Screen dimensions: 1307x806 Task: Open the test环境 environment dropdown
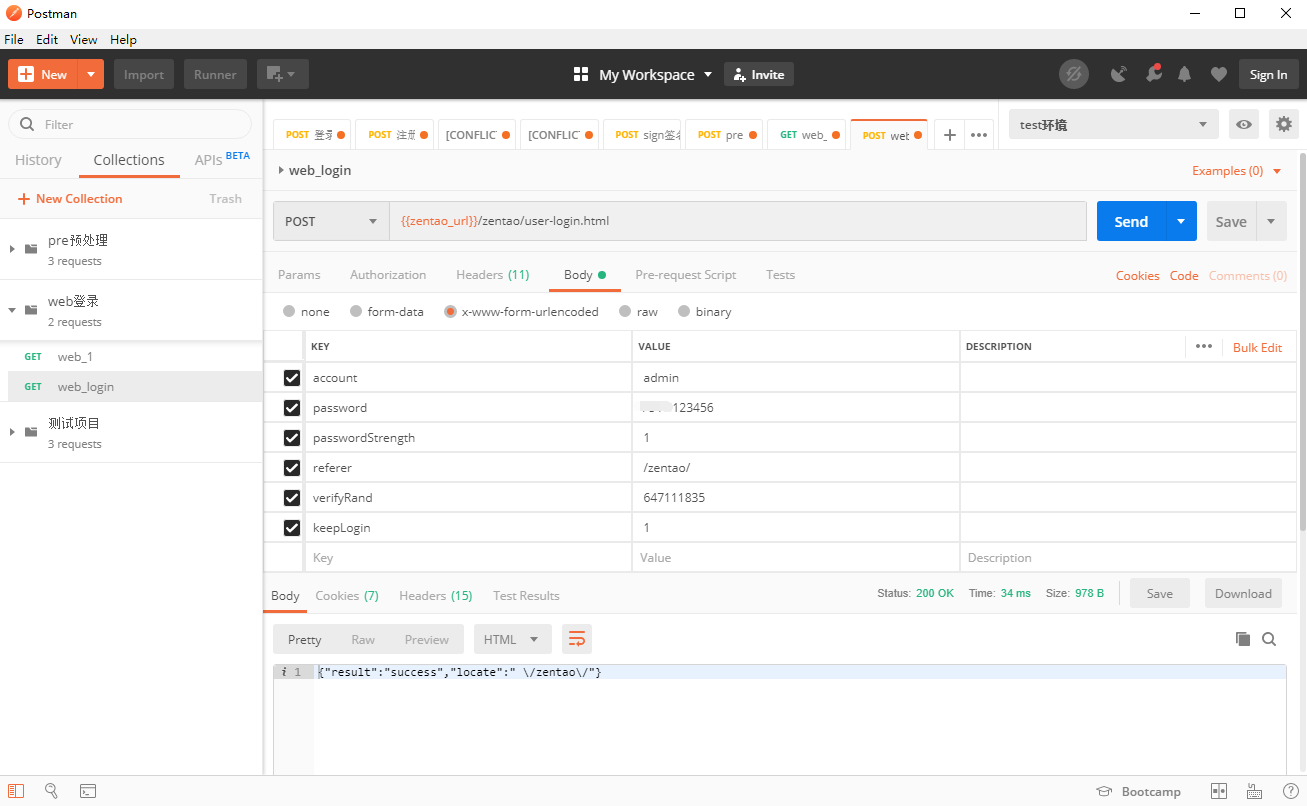[x=1114, y=124]
